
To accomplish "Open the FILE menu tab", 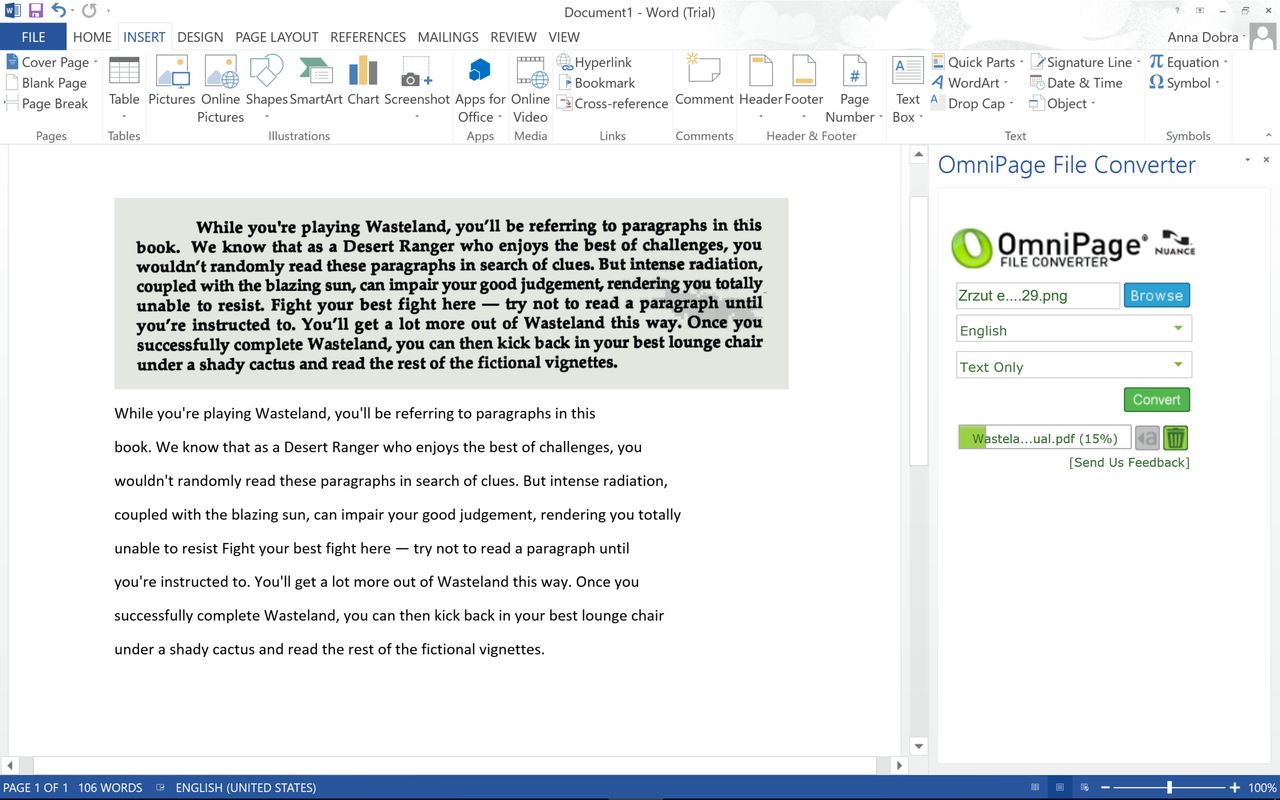I will (x=33, y=37).
